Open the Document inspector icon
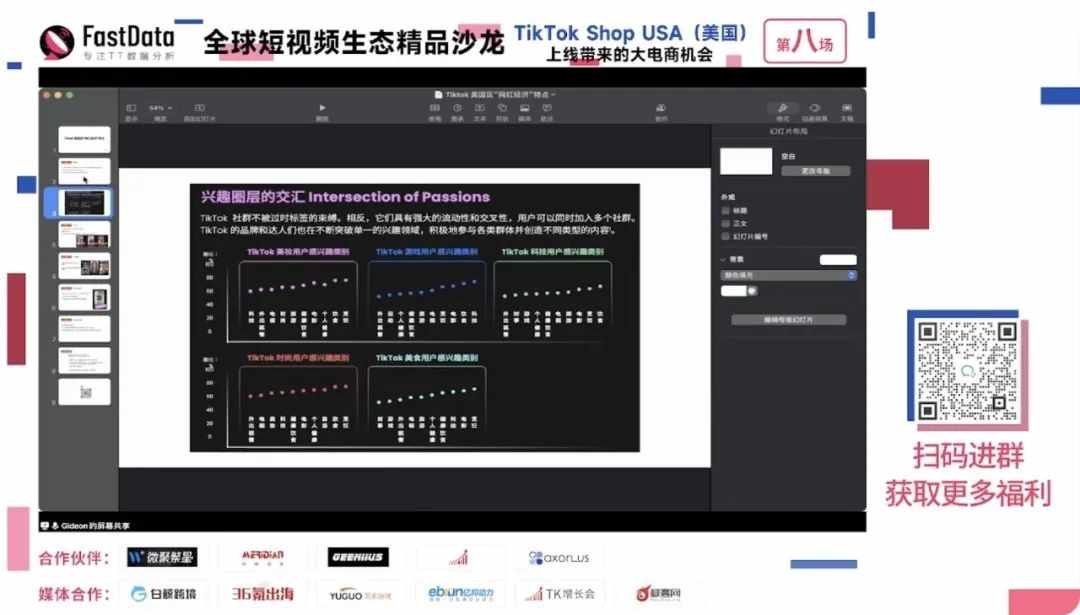The width and height of the screenshot is (1080, 615). [x=847, y=108]
